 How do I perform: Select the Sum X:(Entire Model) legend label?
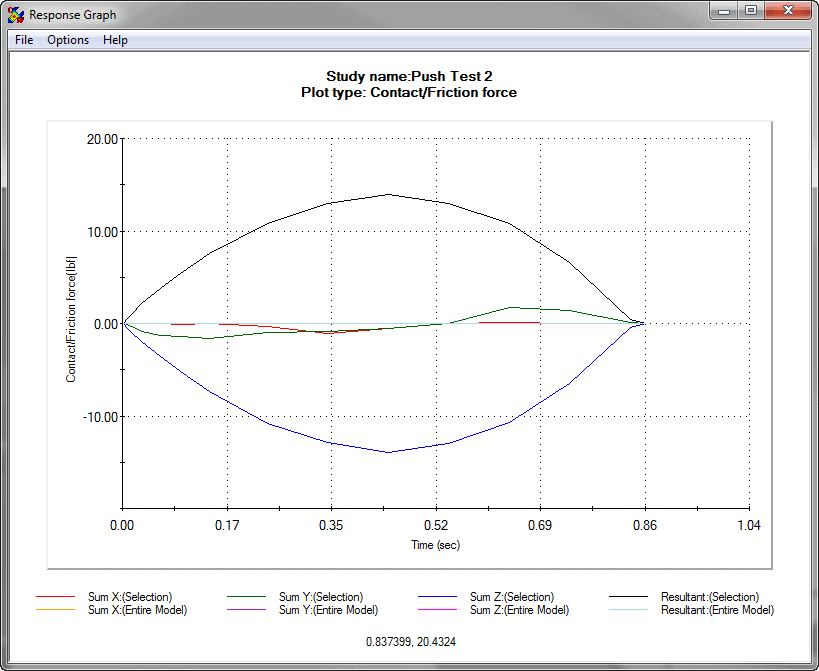click(x=137, y=610)
